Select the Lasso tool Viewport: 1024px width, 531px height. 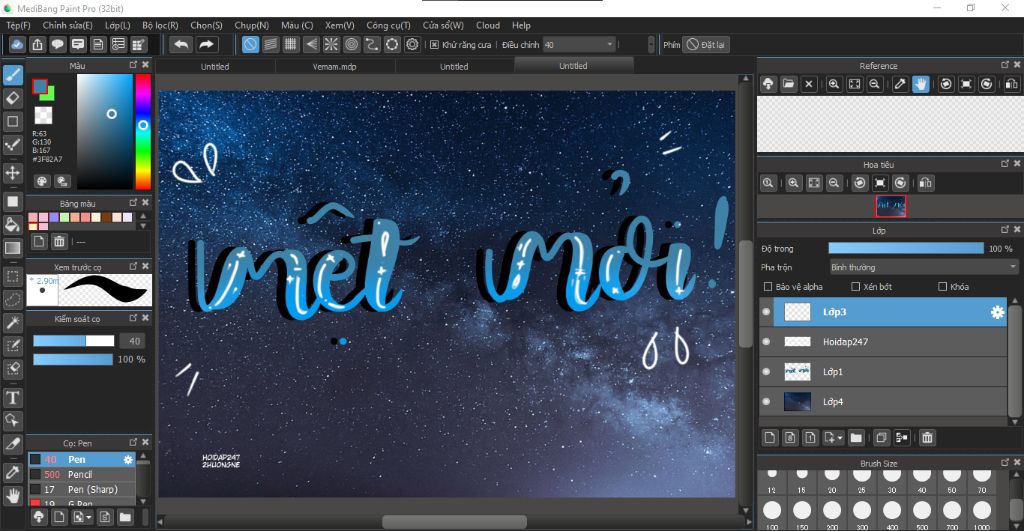coord(12,299)
